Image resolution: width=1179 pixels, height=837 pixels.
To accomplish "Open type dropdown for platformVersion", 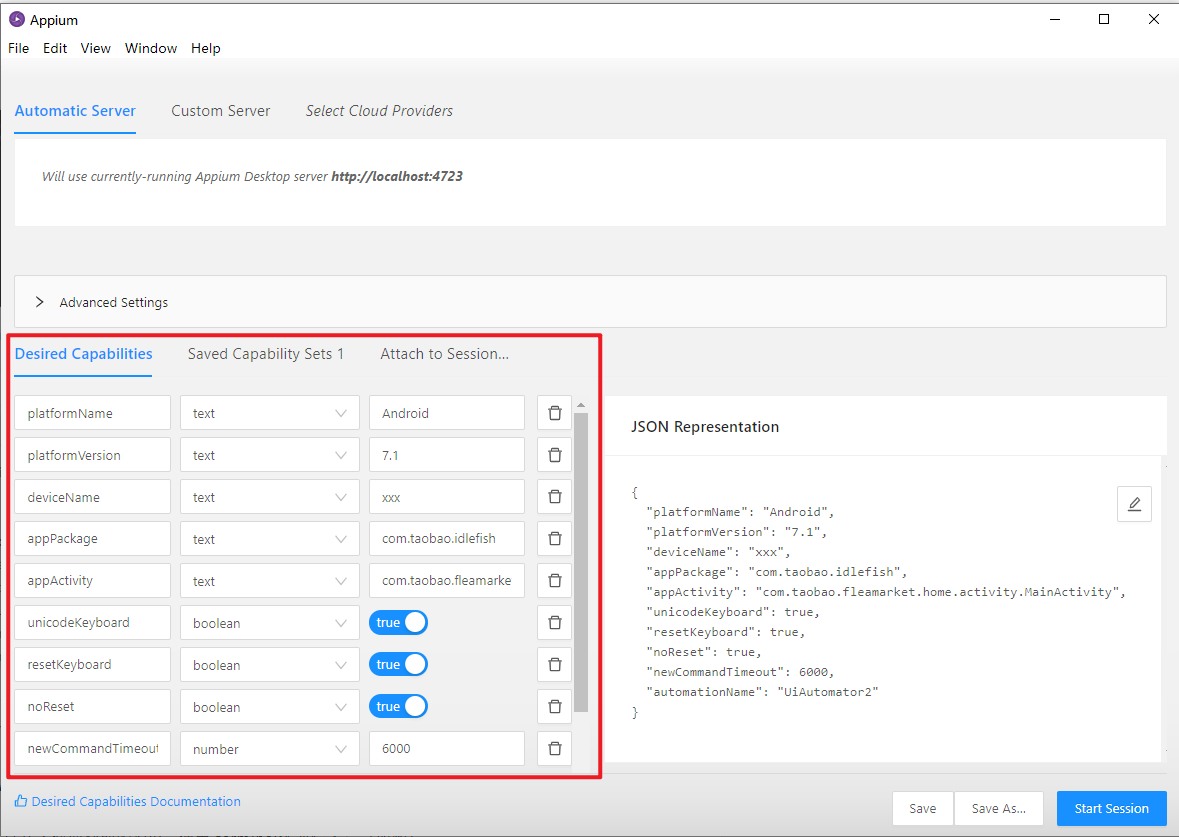I will (269, 455).
